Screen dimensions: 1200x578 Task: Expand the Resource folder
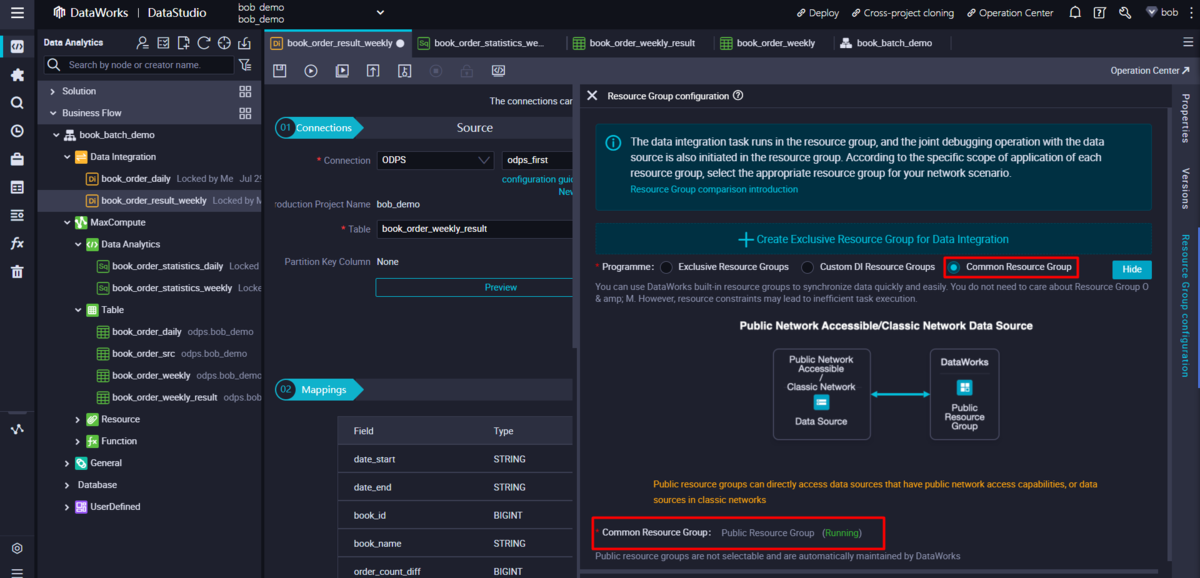78,419
